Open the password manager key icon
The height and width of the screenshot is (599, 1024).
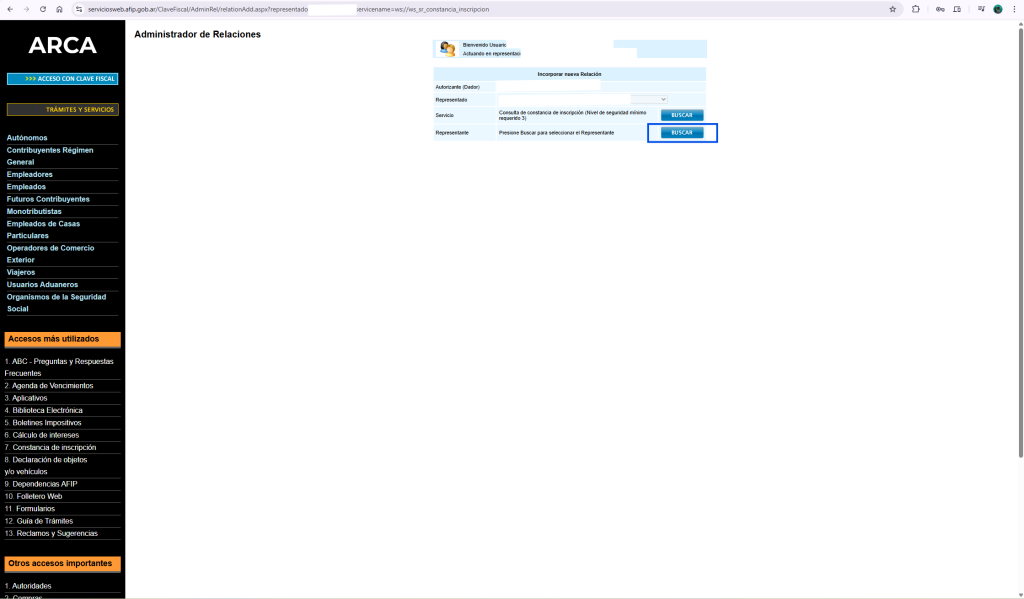click(x=940, y=9)
